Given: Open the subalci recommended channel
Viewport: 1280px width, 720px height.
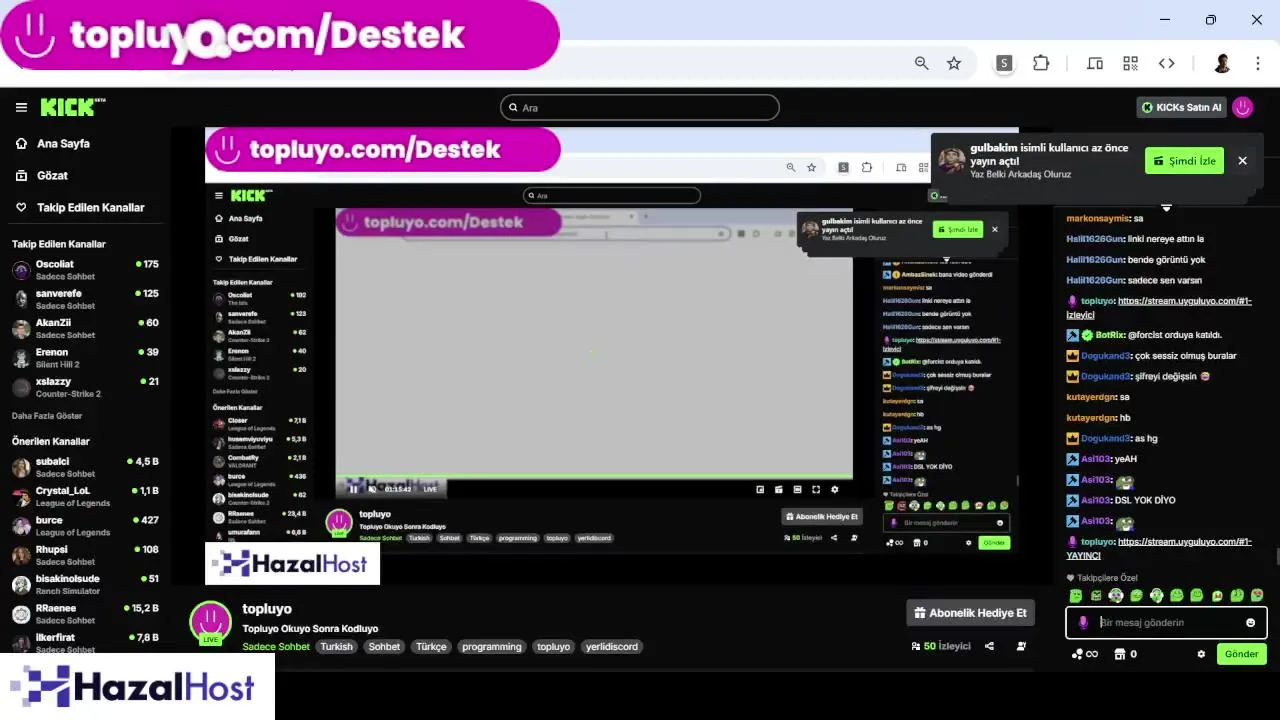Looking at the screenshot, I should click(x=85, y=467).
